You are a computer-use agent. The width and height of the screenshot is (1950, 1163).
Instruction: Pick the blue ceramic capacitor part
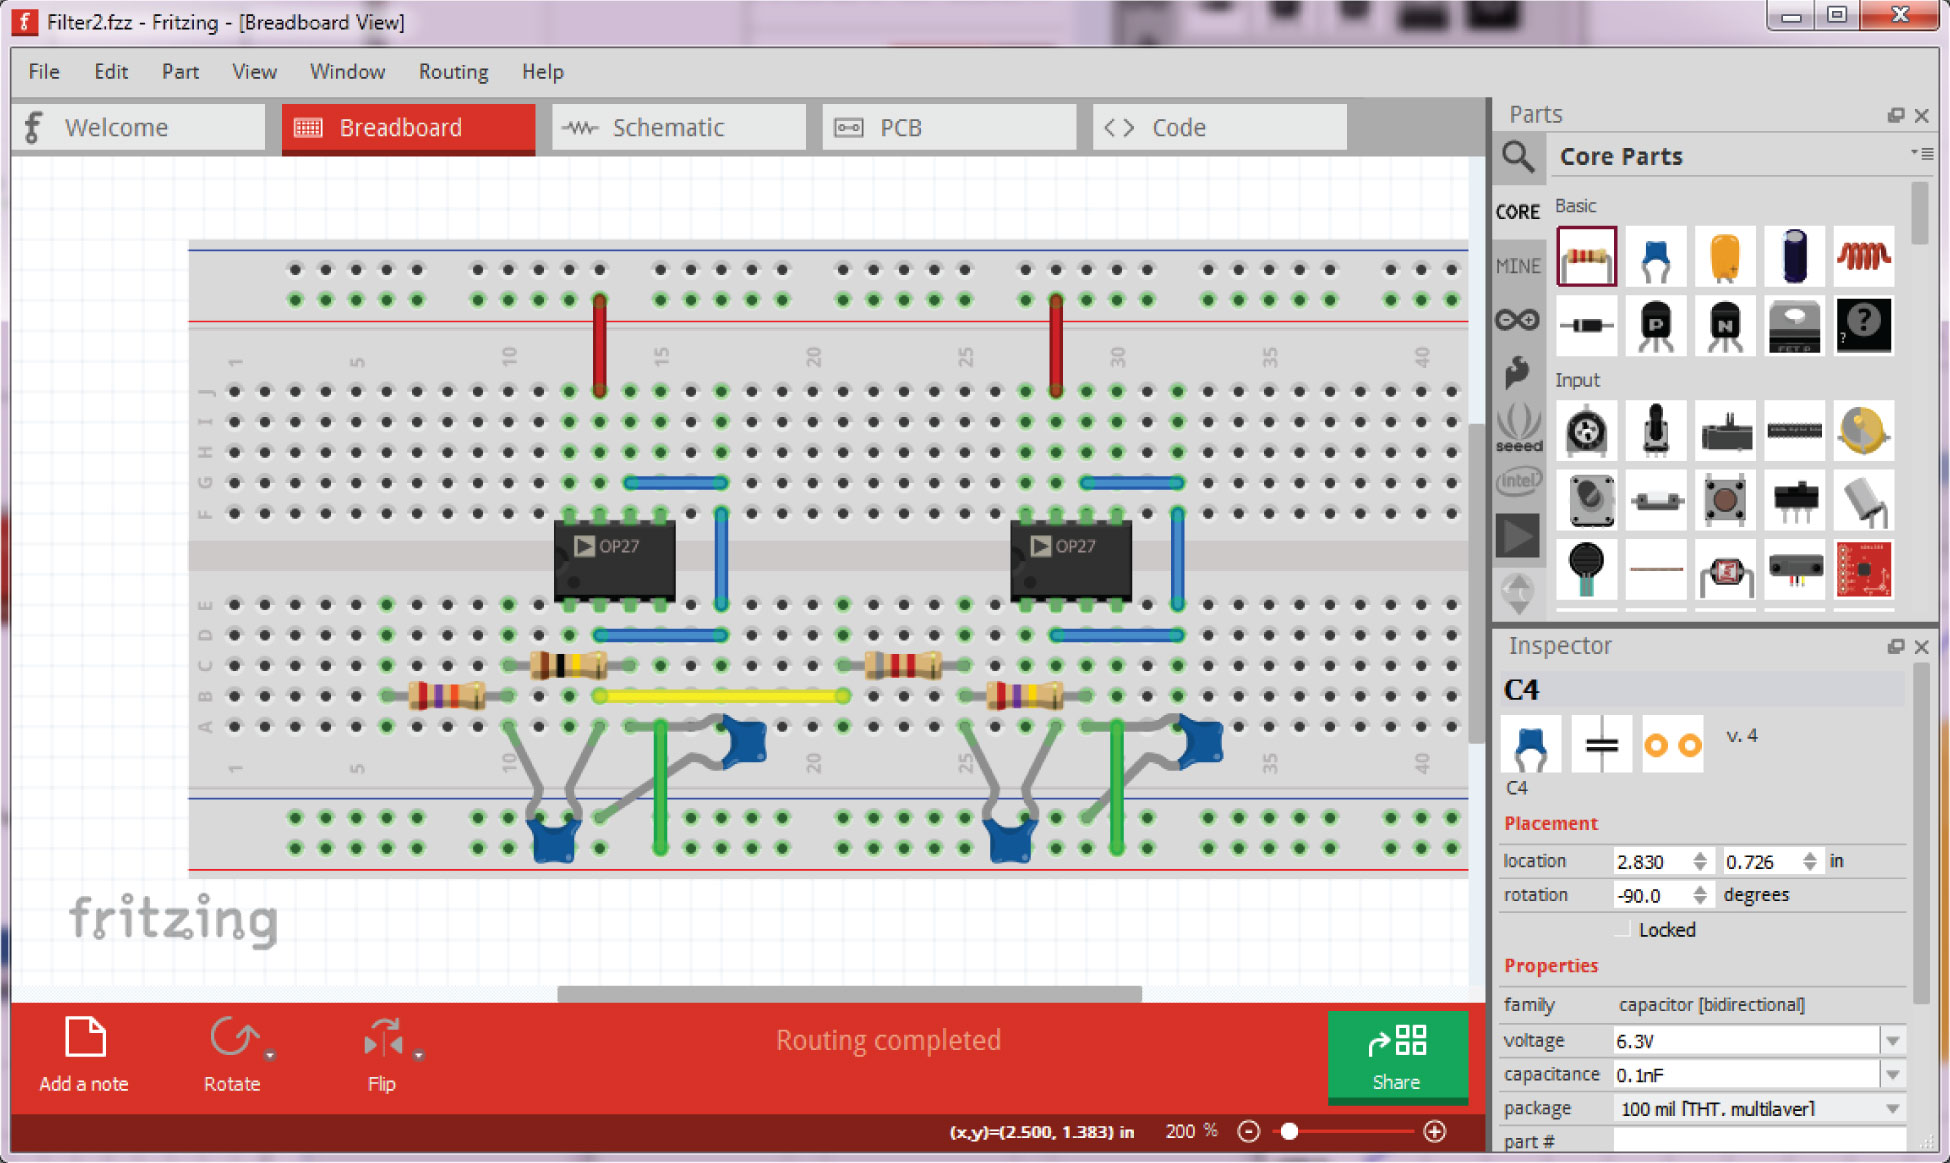click(1656, 256)
